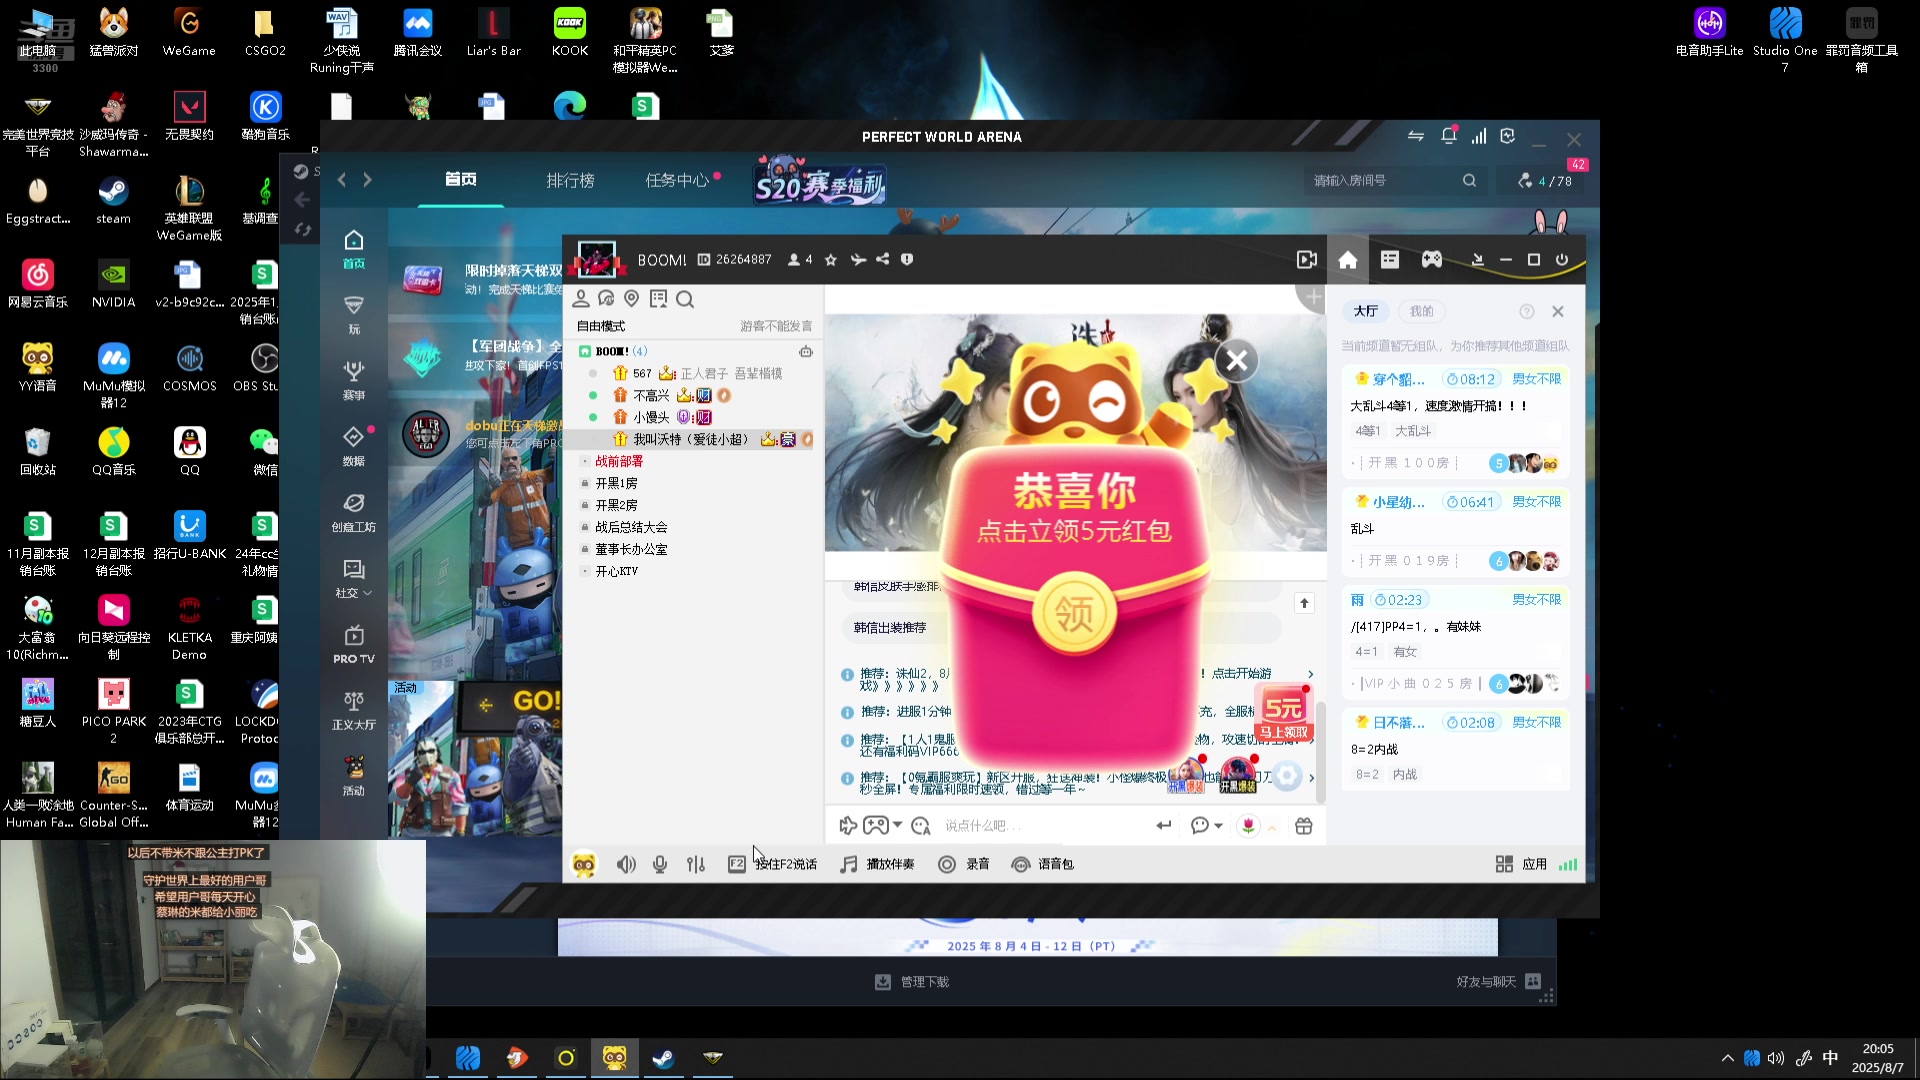Image resolution: width=1920 pixels, height=1080 pixels.
Task: Open Steam from Windows taskbar
Action: [x=663, y=1058]
